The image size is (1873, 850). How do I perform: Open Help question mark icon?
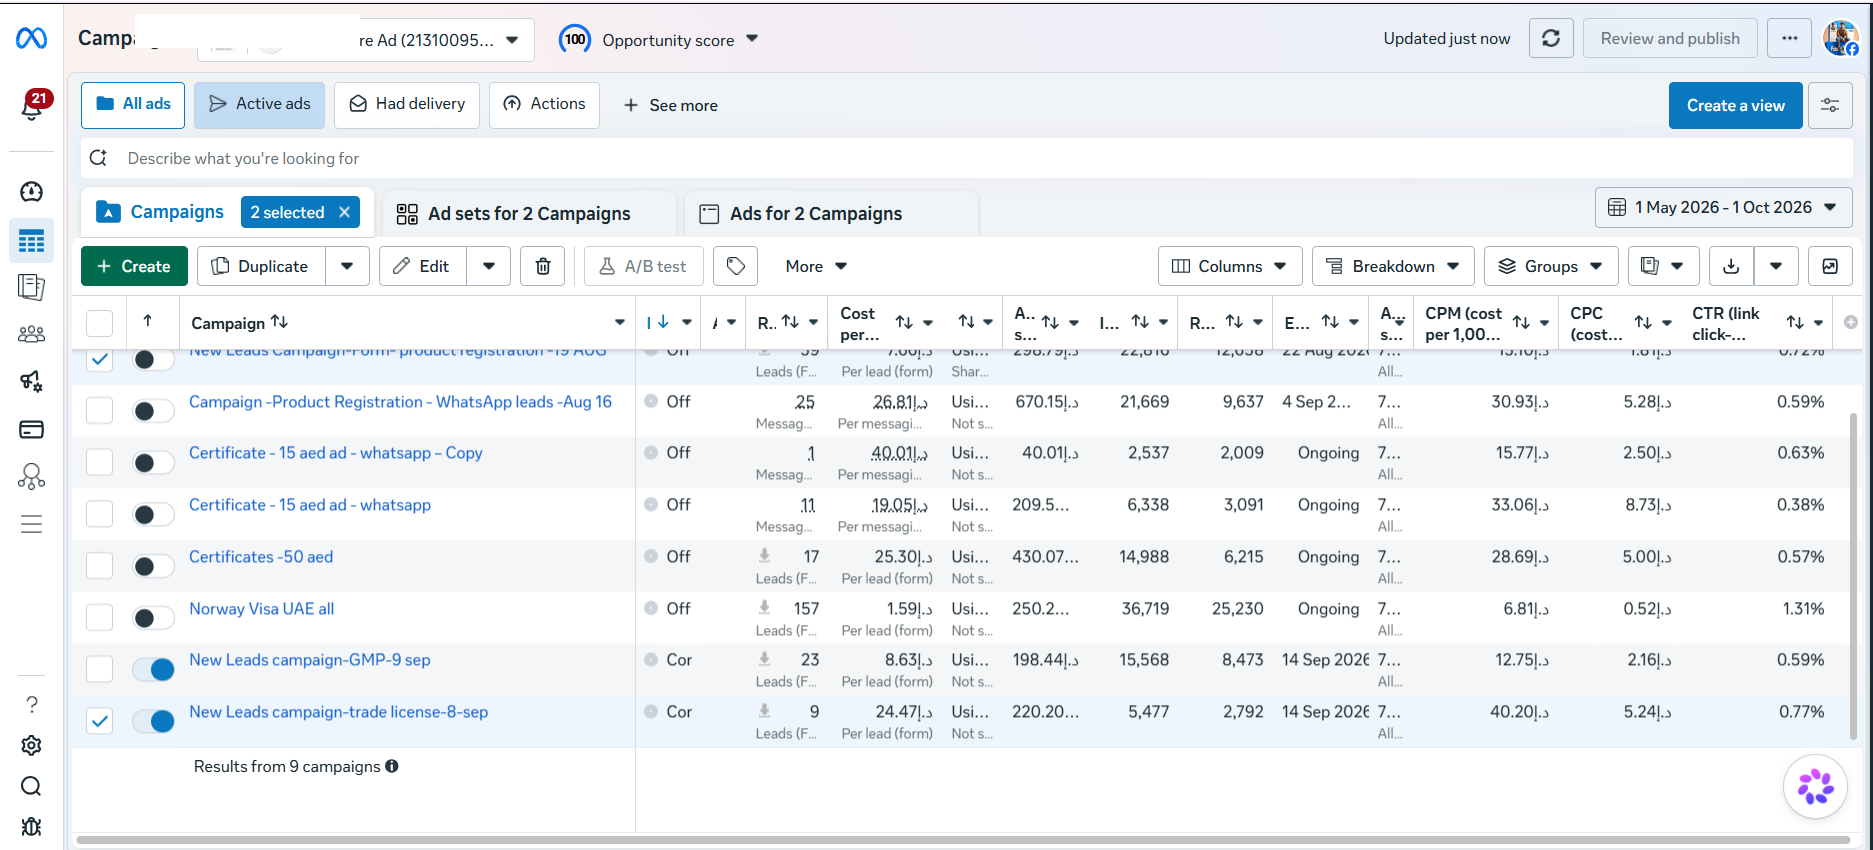coord(31,704)
